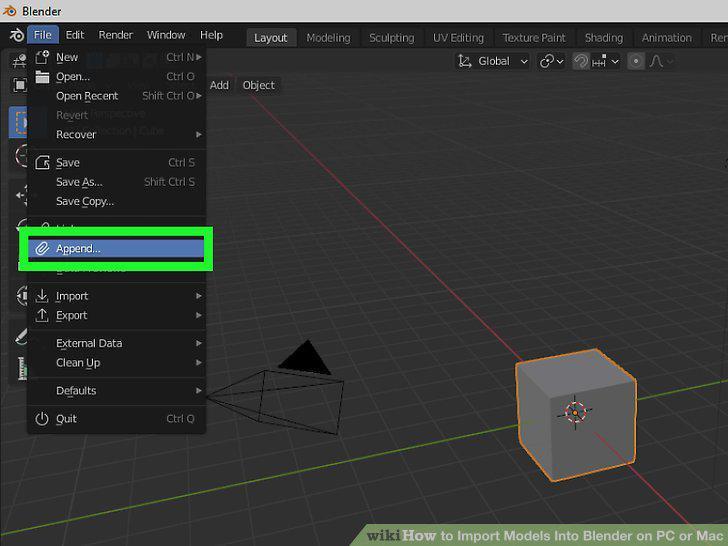Click the Quit power icon
Image resolution: width=728 pixels, height=546 pixels.
[42, 419]
